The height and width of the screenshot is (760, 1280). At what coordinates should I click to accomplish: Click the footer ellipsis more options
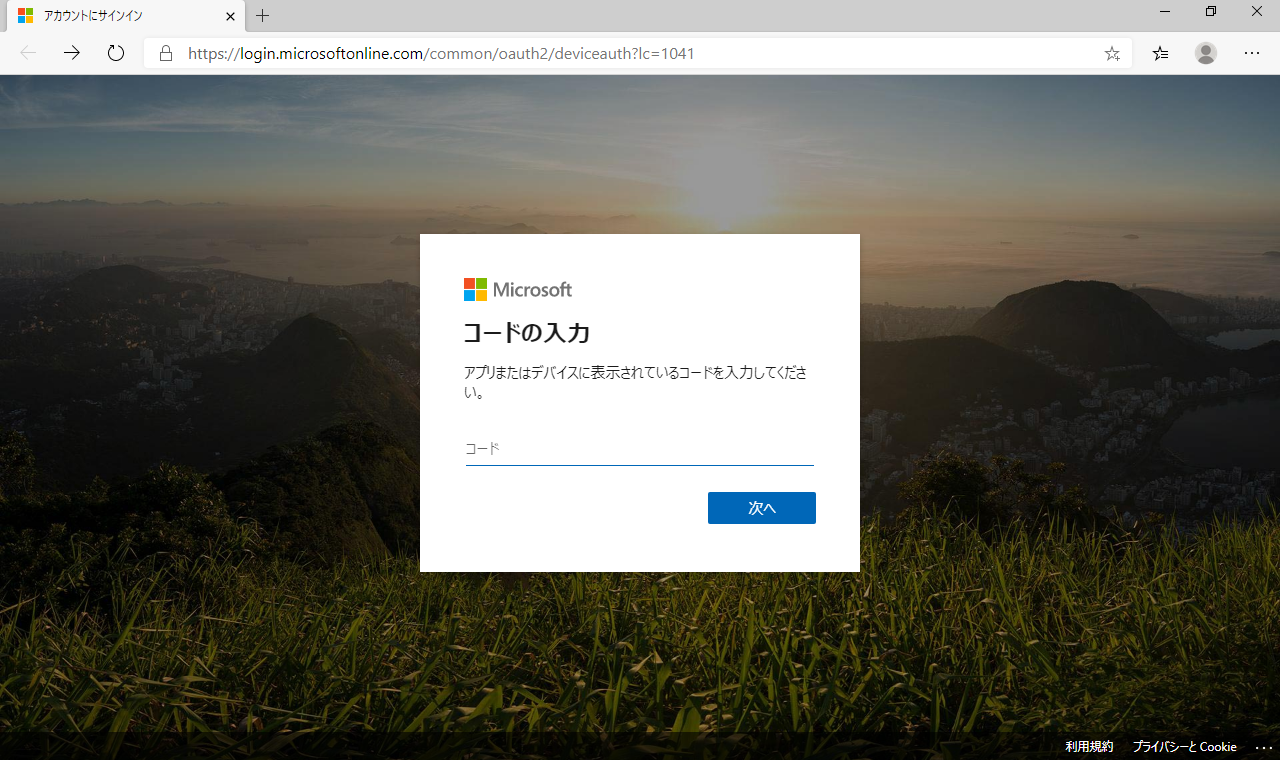coord(1264,747)
